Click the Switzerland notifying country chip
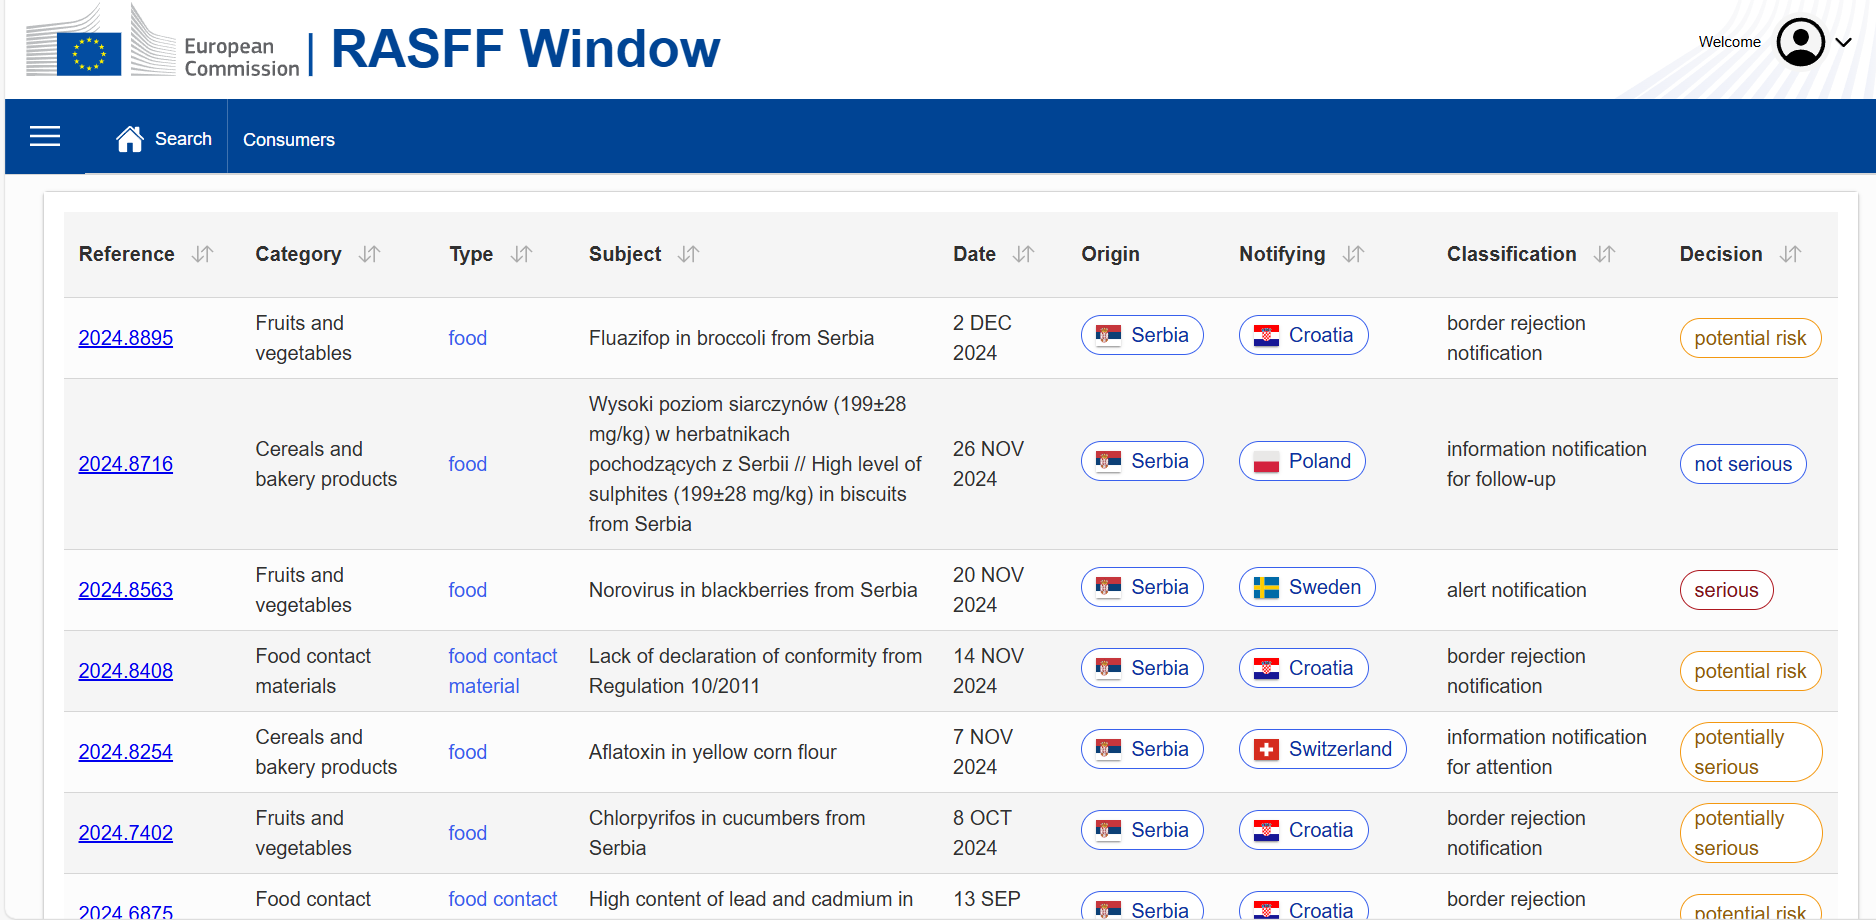The width and height of the screenshot is (1876, 920). tap(1322, 749)
